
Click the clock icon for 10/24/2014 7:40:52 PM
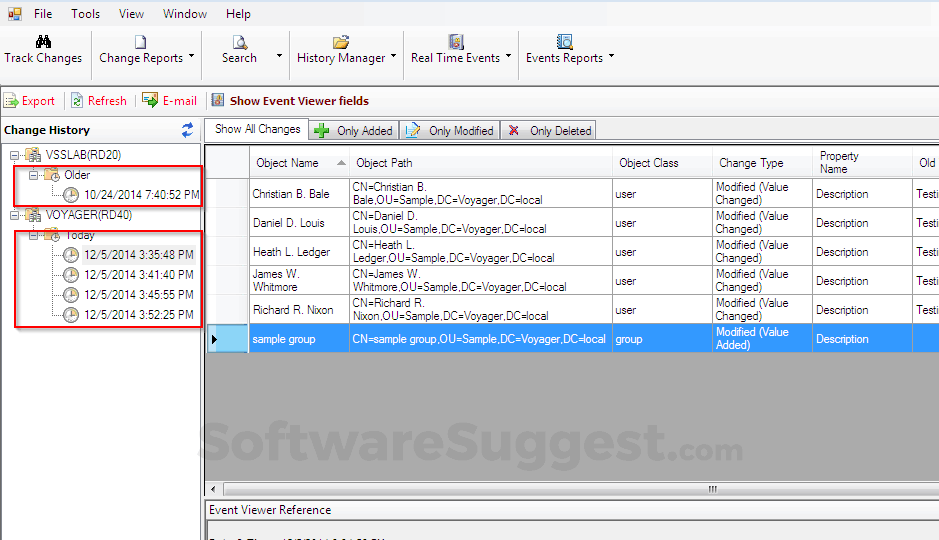71,195
